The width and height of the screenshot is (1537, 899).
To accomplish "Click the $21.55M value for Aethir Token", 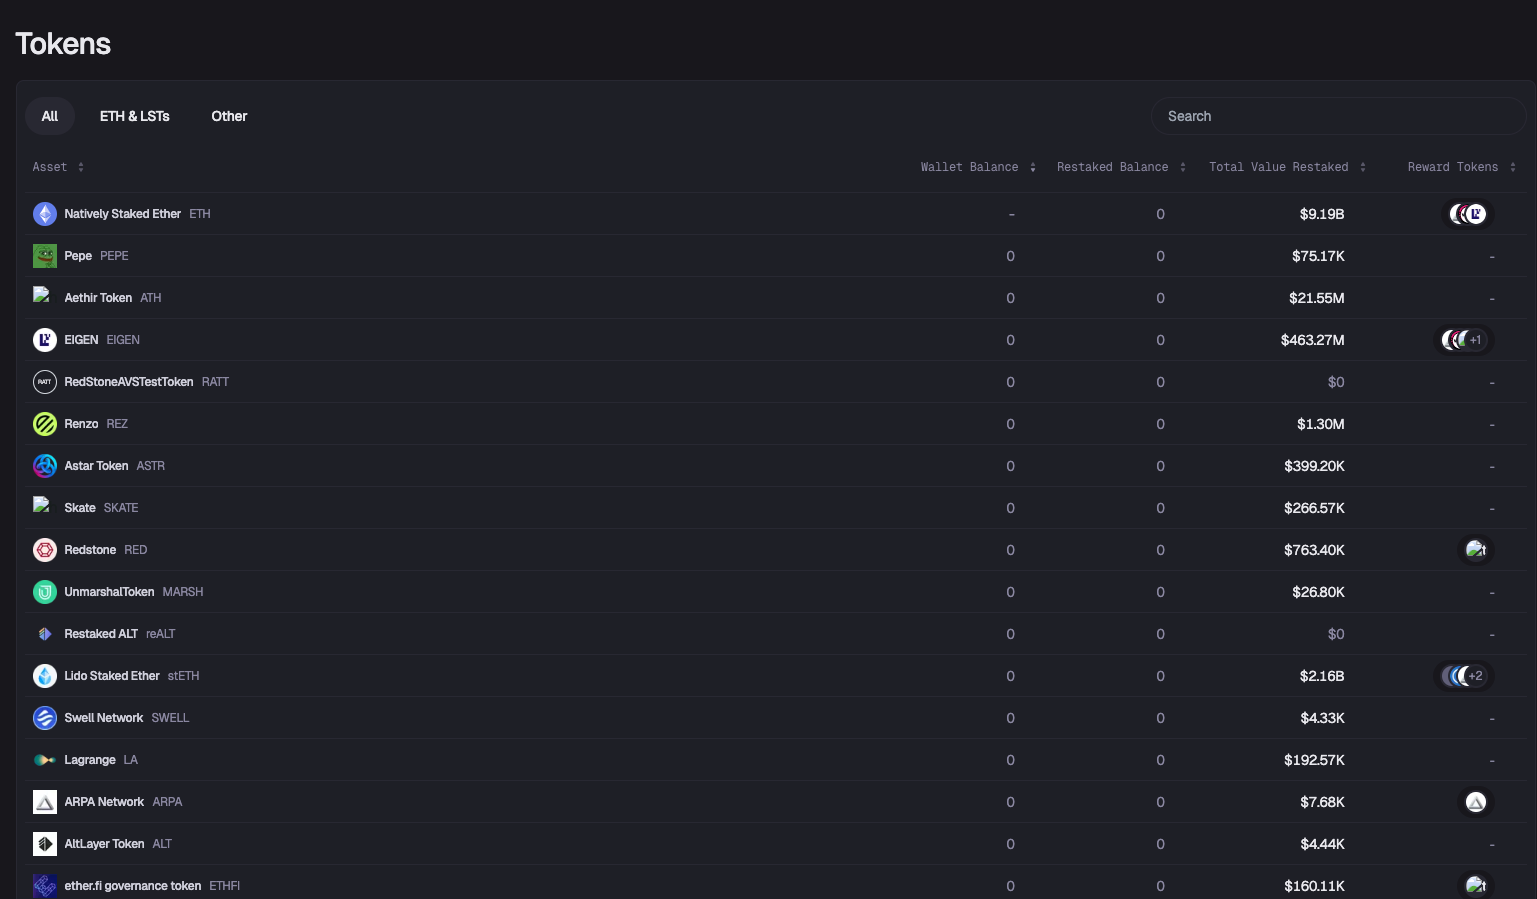I will [x=1317, y=298].
